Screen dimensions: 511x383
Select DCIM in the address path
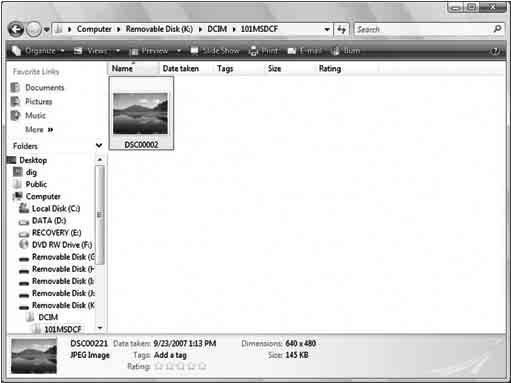[x=217, y=29]
